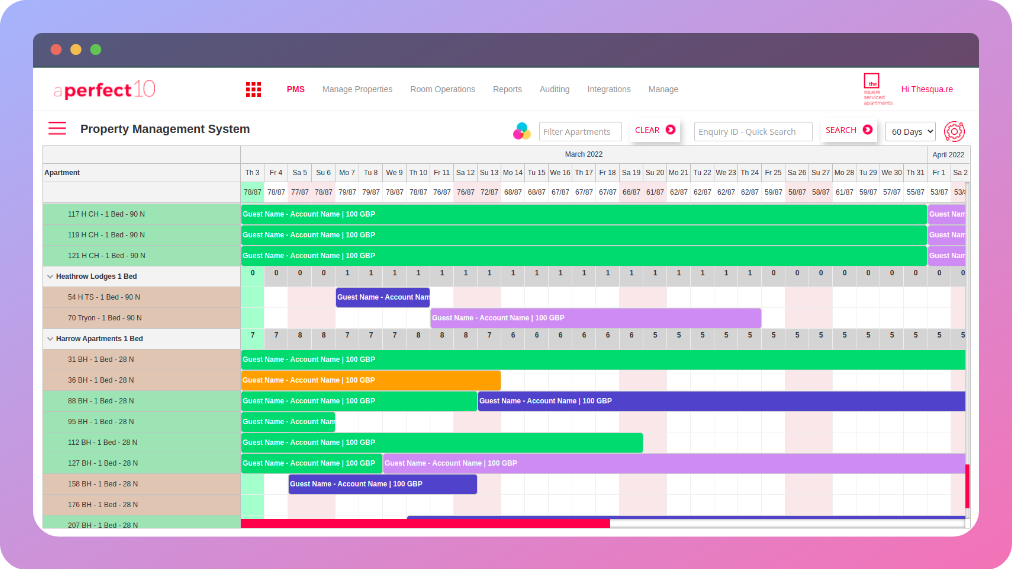Select the orange booking on 36 BH
The image size is (1012, 569).
[370, 380]
